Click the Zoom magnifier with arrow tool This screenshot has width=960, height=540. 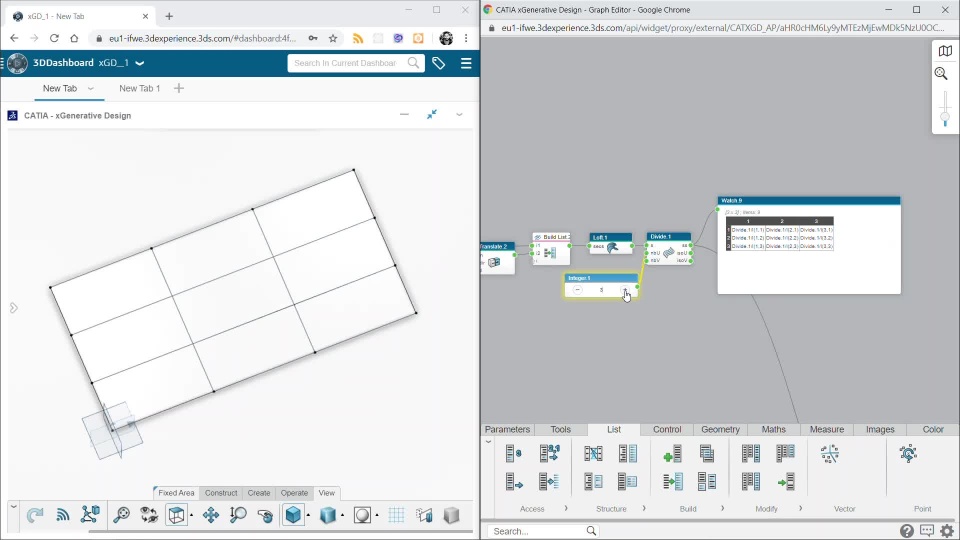238,516
